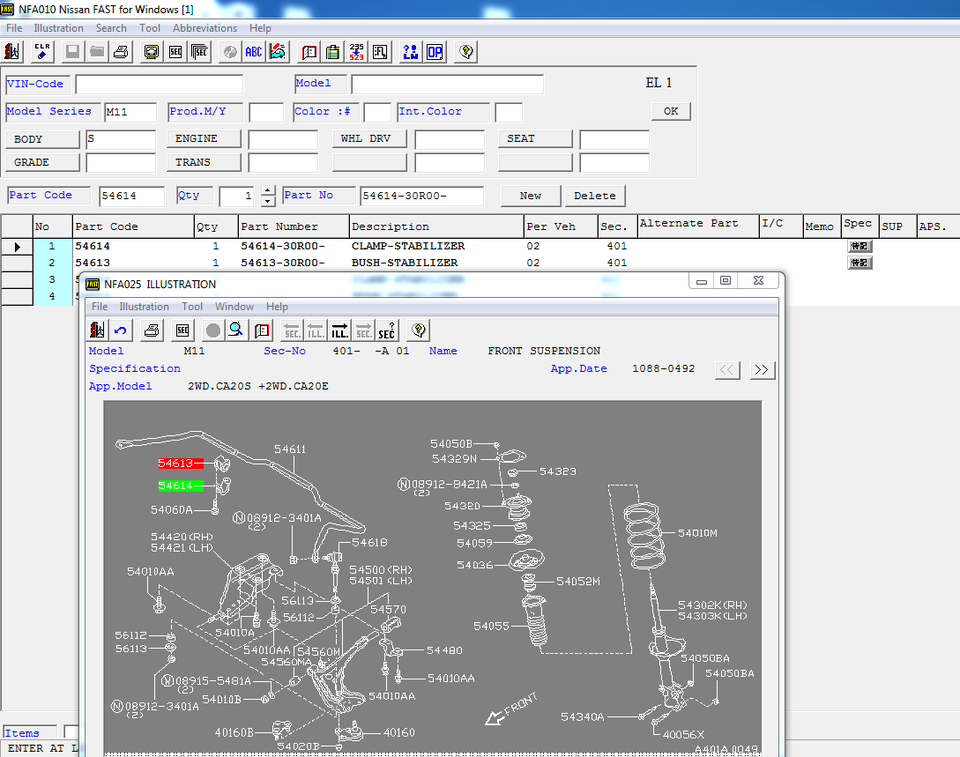
Task: Click the Alternate Part column header
Action: (x=697, y=226)
